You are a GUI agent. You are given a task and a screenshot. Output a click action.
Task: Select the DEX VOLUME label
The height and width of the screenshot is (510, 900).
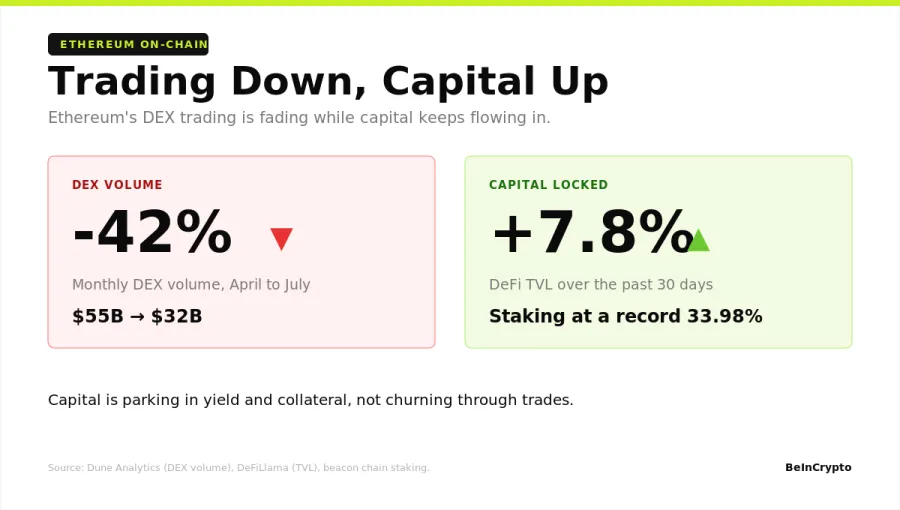pyautogui.click(x=117, y=185)
